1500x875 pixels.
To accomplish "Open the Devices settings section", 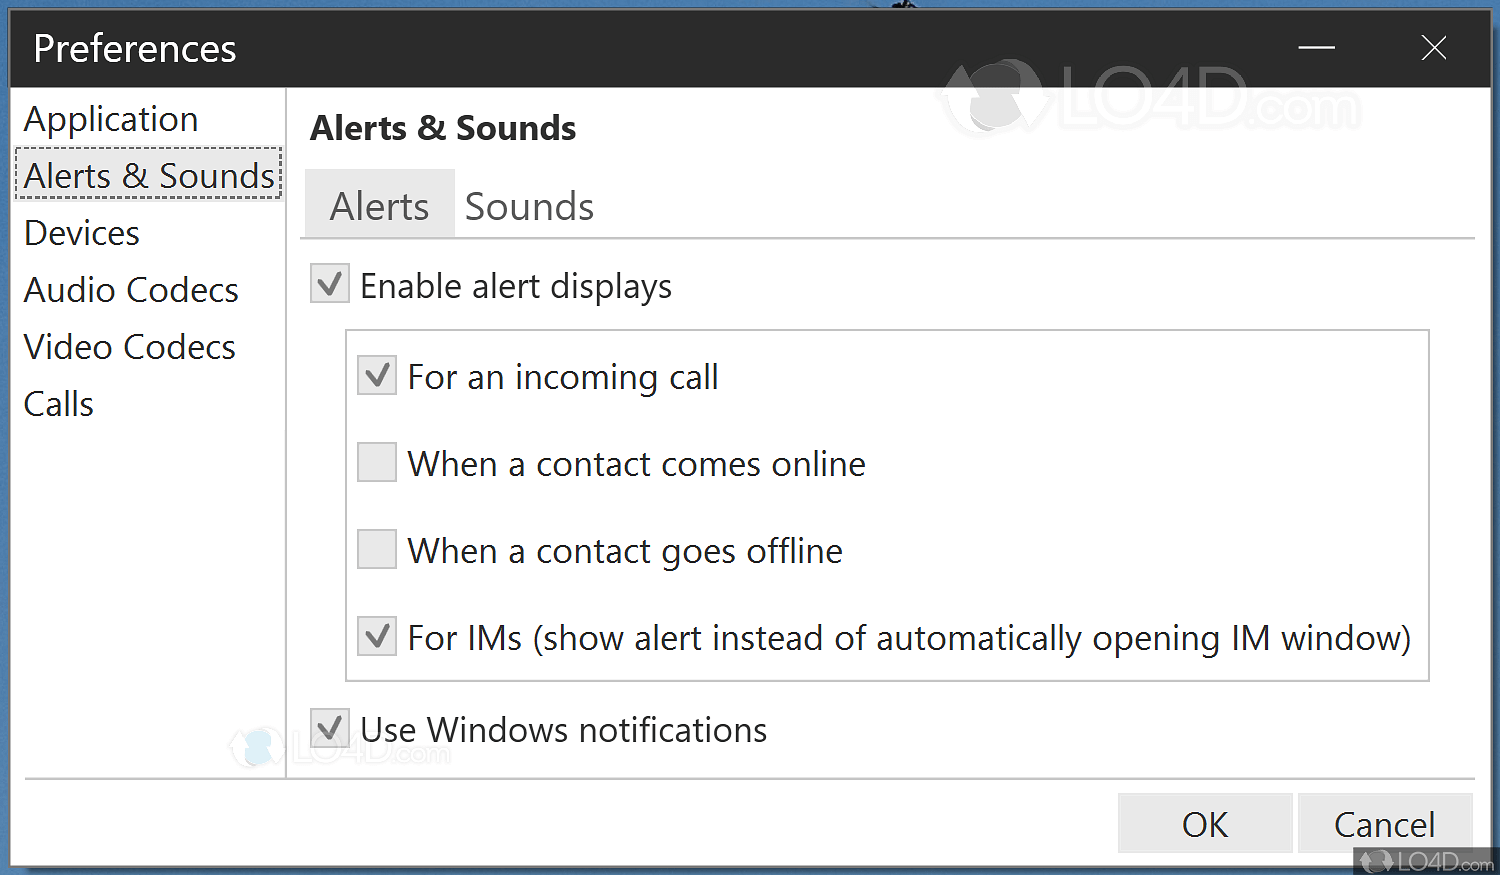I will (x=81, y=232).
